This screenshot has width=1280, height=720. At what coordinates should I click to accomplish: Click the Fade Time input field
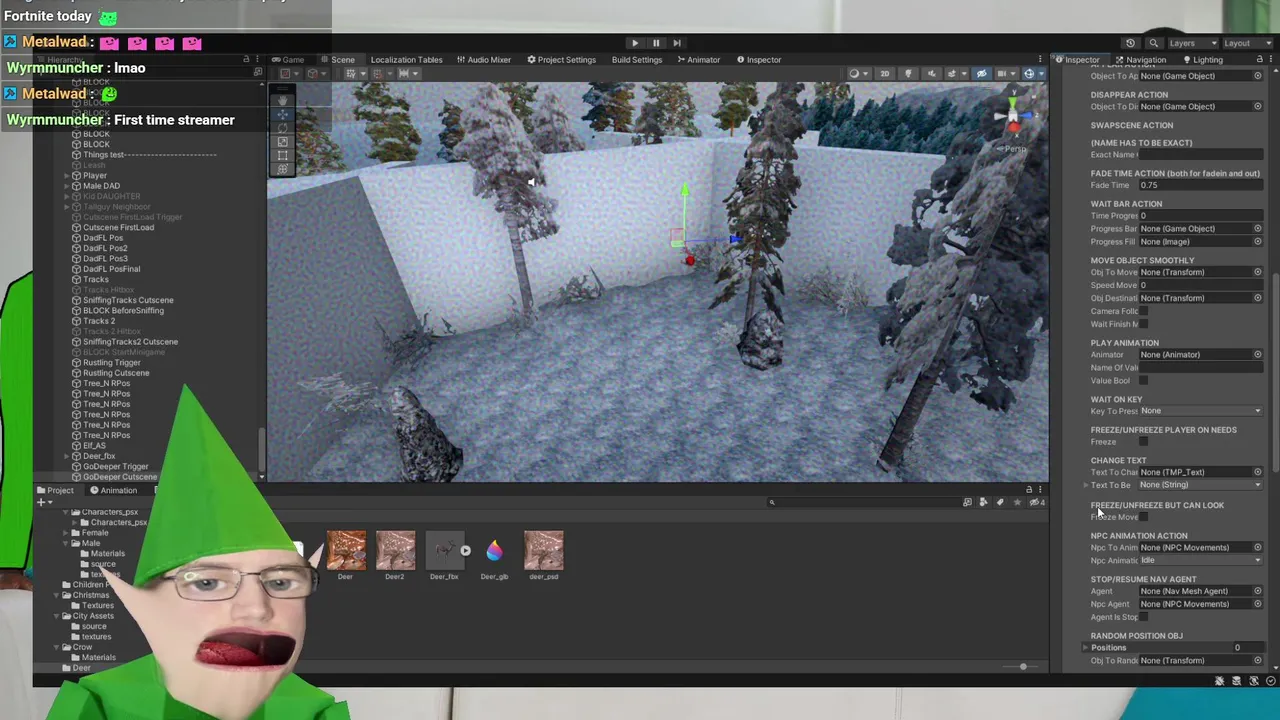(1201, 185)
